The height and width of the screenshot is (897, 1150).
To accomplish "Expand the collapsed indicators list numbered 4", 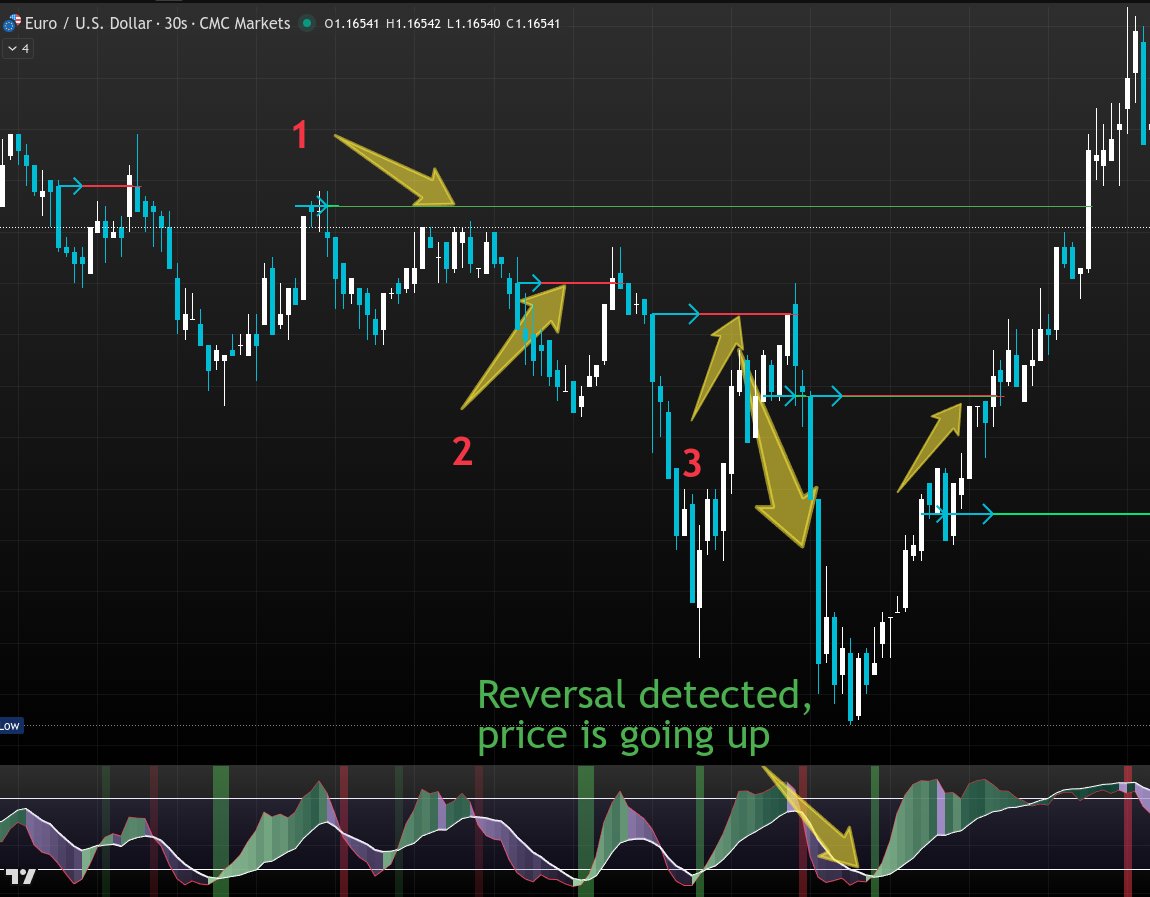I will coord(16,48).
